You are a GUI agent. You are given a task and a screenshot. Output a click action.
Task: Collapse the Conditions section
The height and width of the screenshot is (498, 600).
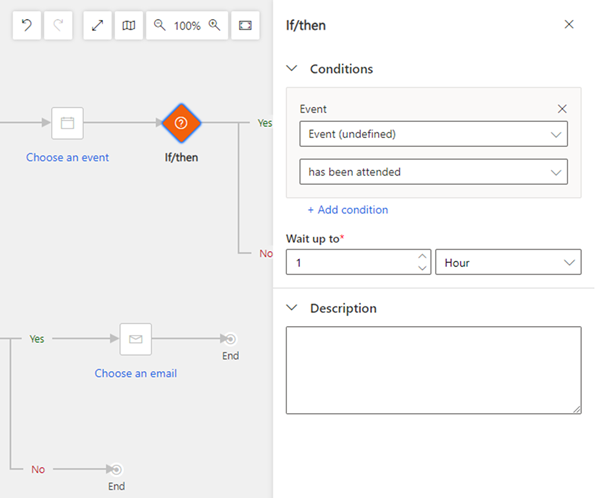[292, 69]
